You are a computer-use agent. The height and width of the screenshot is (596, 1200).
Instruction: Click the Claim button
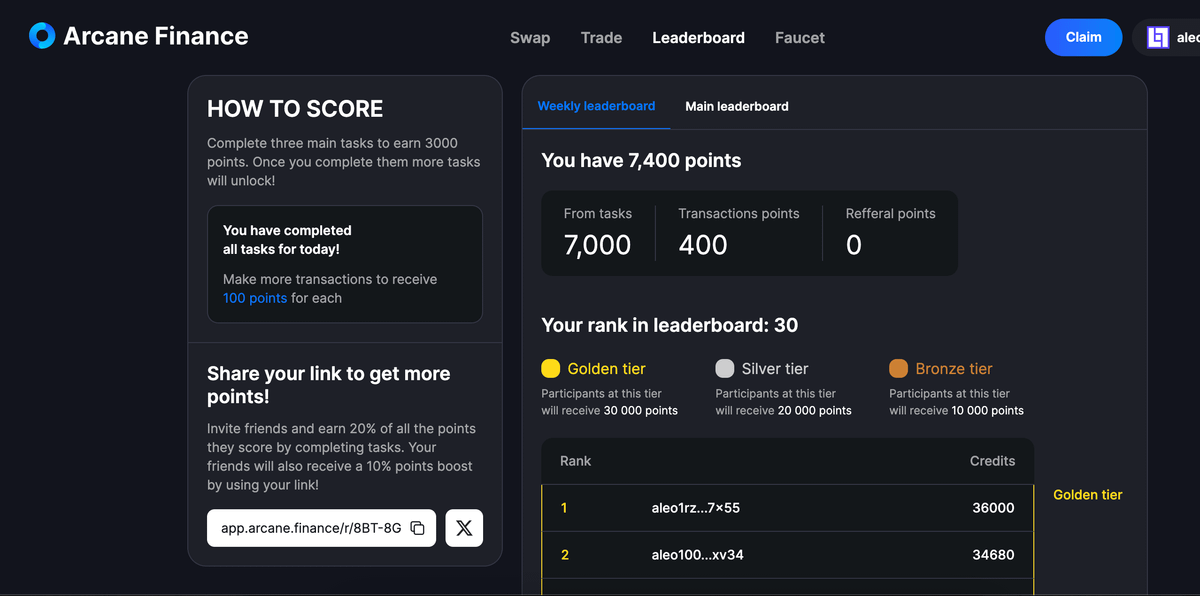point(1084,37)
